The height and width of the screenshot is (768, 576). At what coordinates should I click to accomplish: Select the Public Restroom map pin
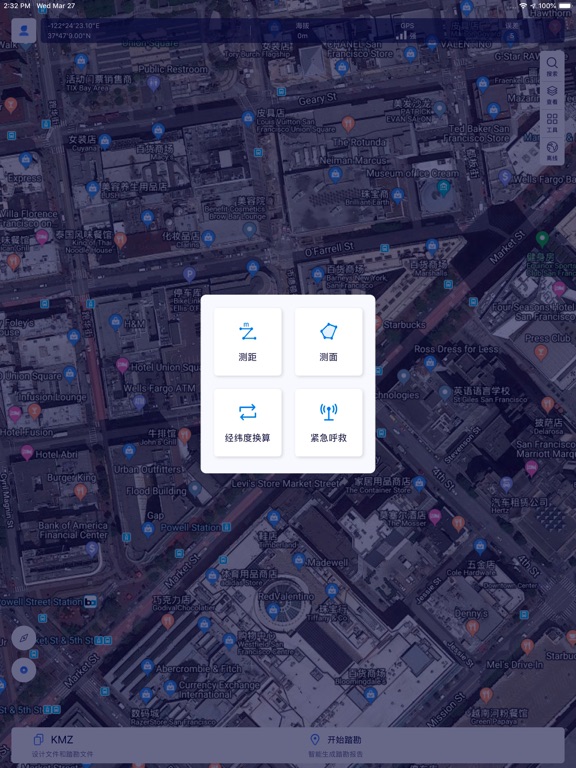pos(154,83)
